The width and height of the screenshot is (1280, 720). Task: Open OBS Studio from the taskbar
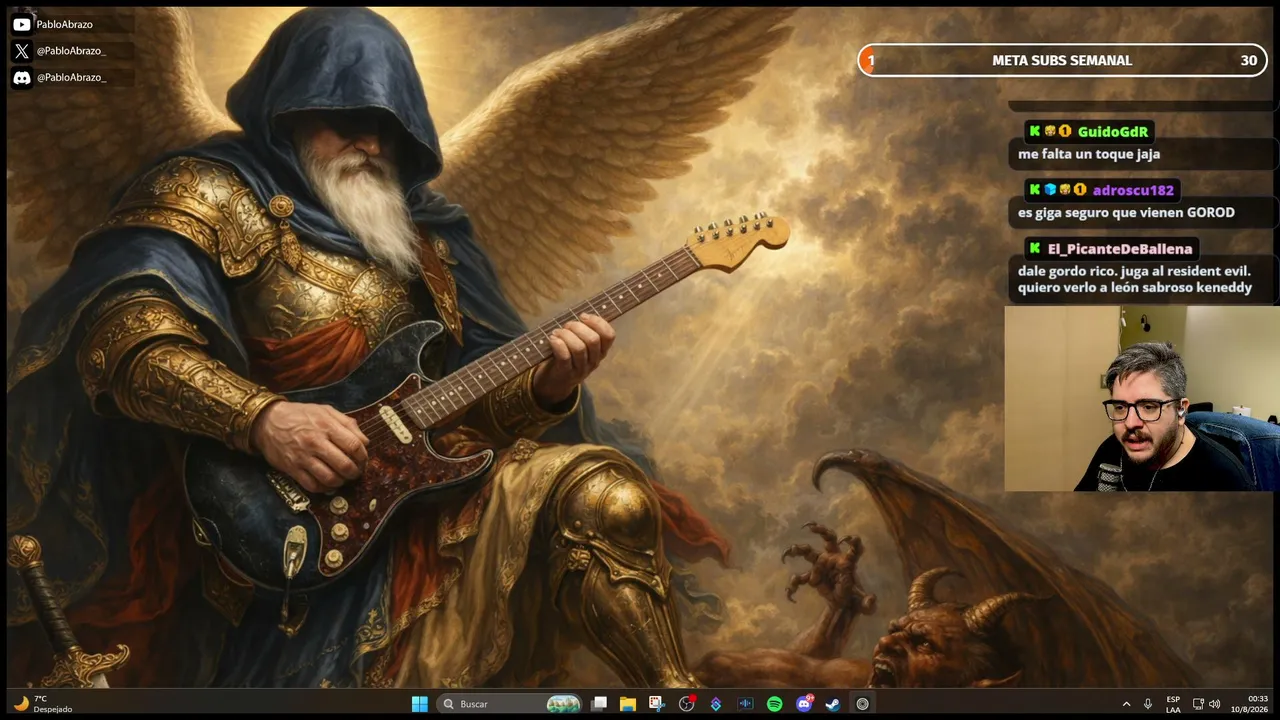[686, 704]
